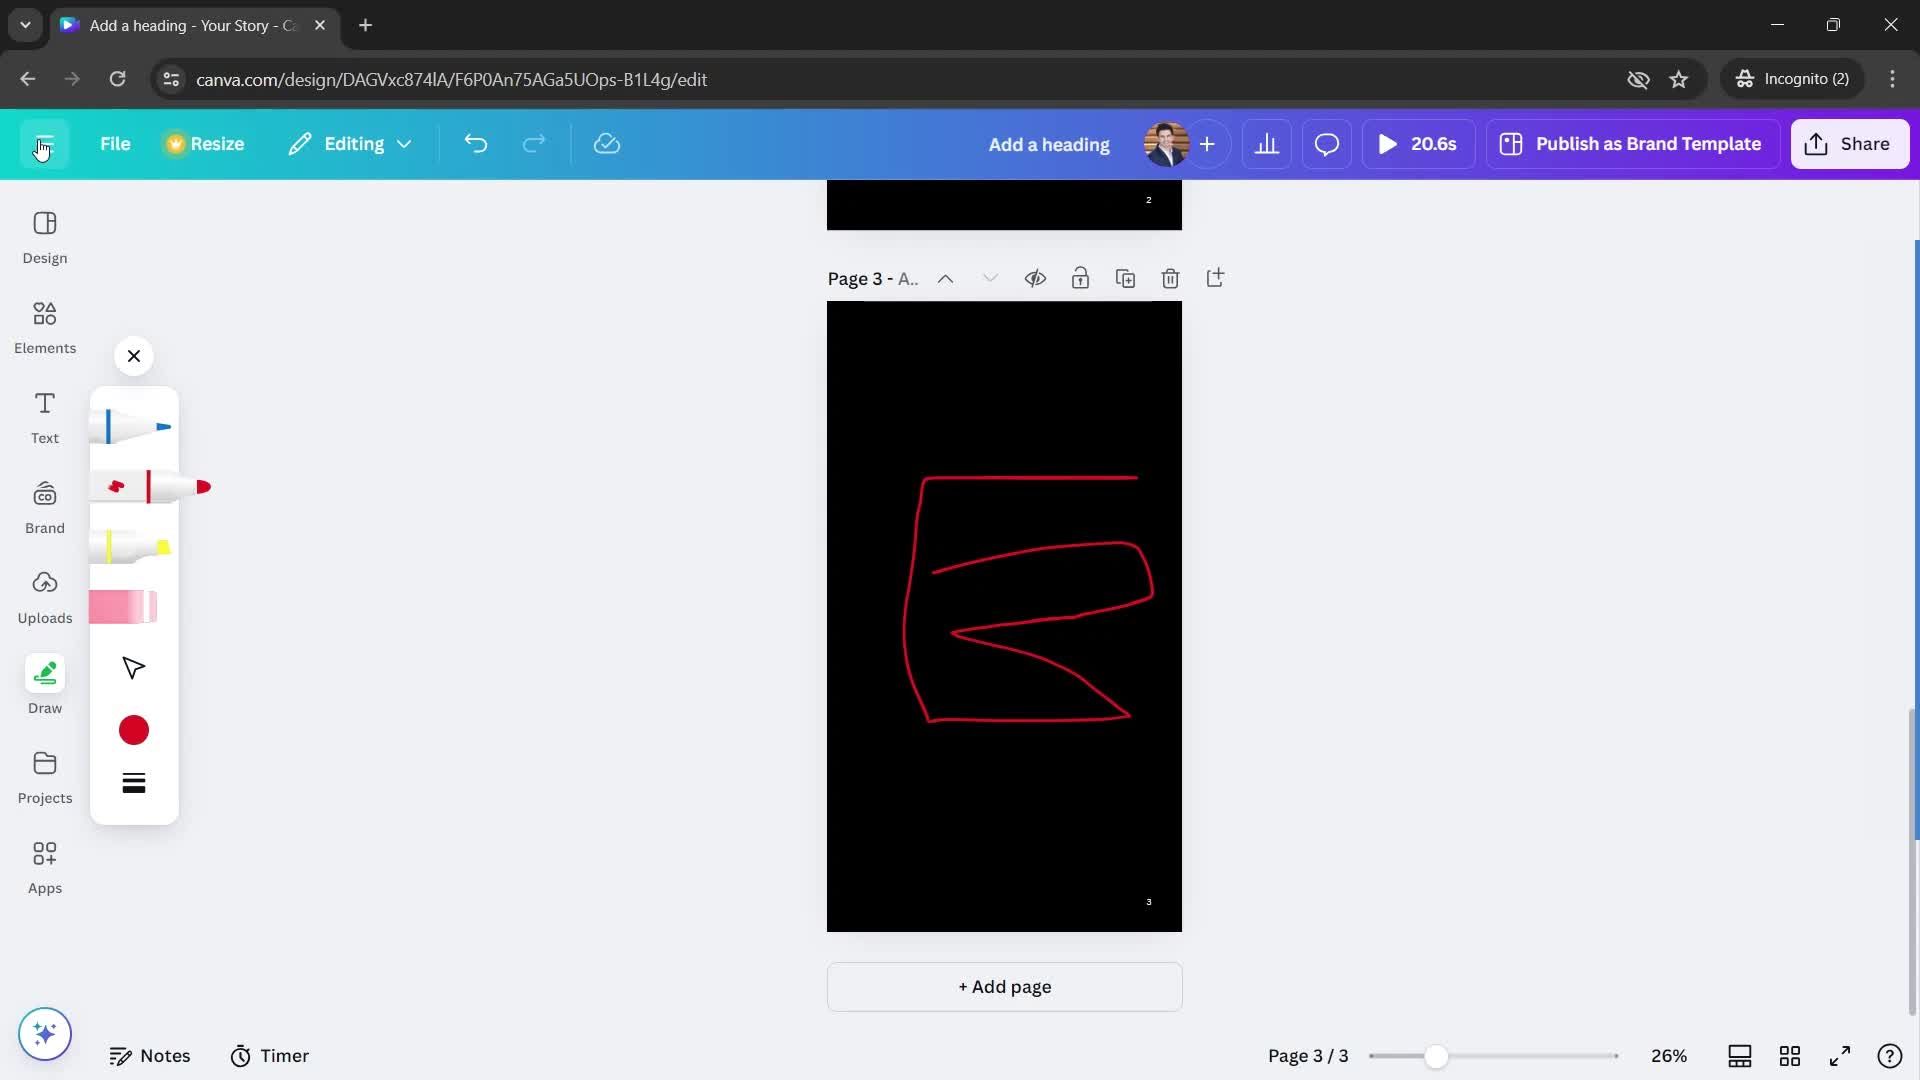1920x1080 pixels.
Task: Play the 20.6s presentation preview
Action: point(1418,144)
